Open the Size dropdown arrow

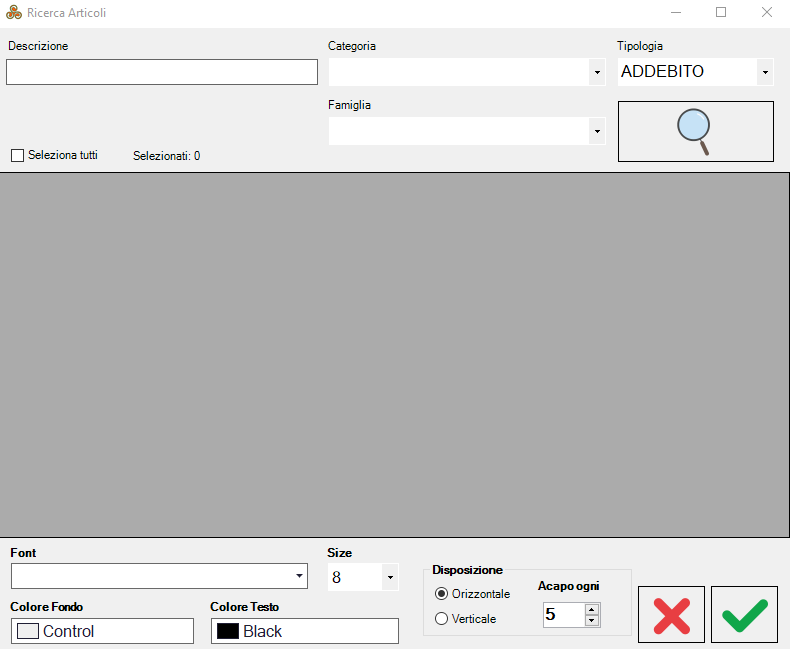click(389, 577)
